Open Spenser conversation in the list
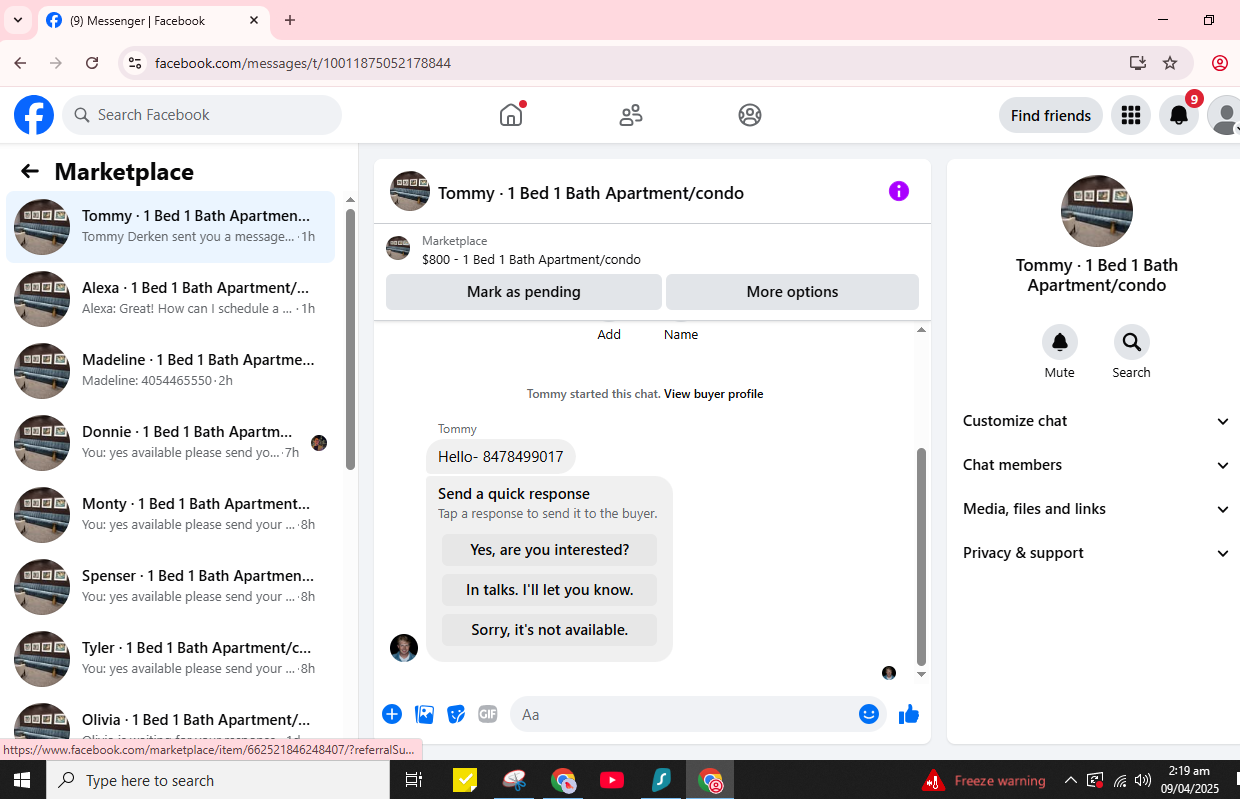This screenshot has height=799, width=1240. 171,587
